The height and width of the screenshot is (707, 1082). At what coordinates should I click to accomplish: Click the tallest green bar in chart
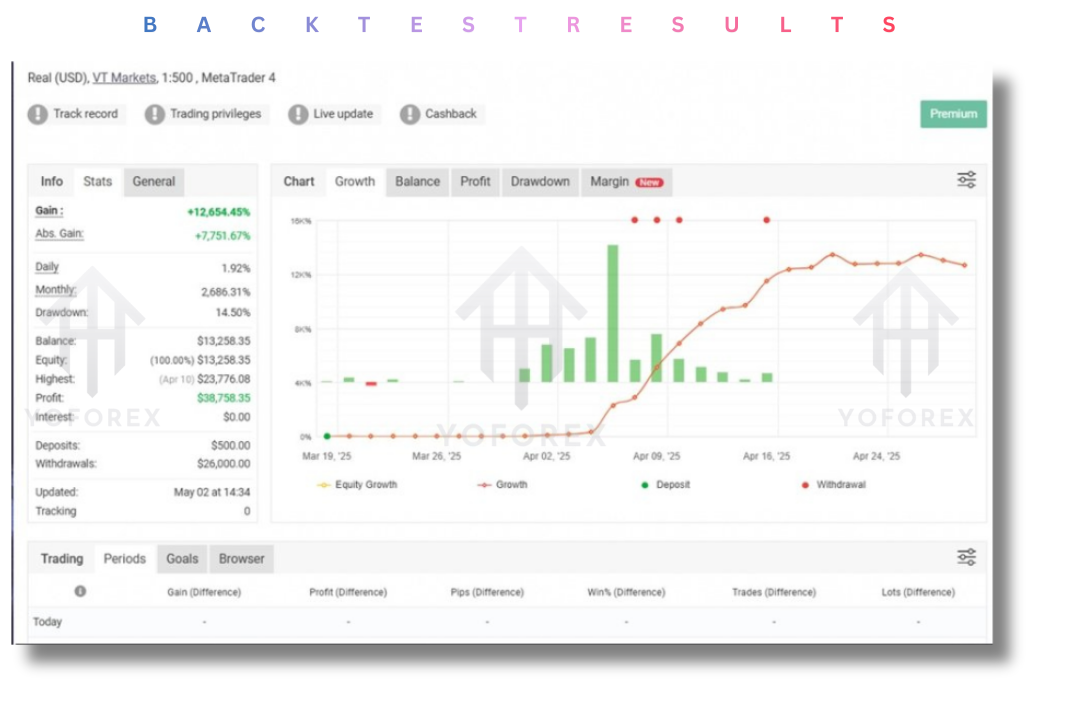[x=613, y=312]
